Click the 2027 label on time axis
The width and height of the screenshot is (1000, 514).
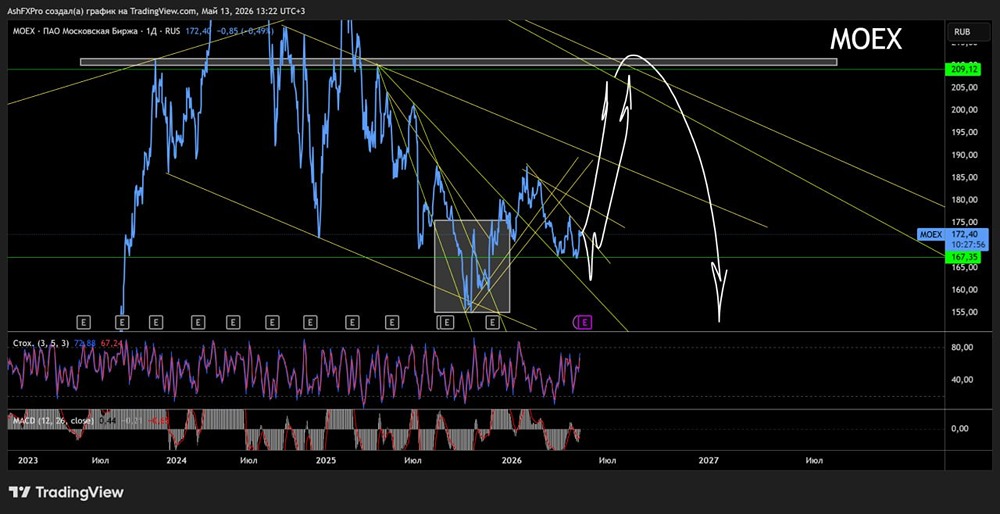click(x=709, y=460)
